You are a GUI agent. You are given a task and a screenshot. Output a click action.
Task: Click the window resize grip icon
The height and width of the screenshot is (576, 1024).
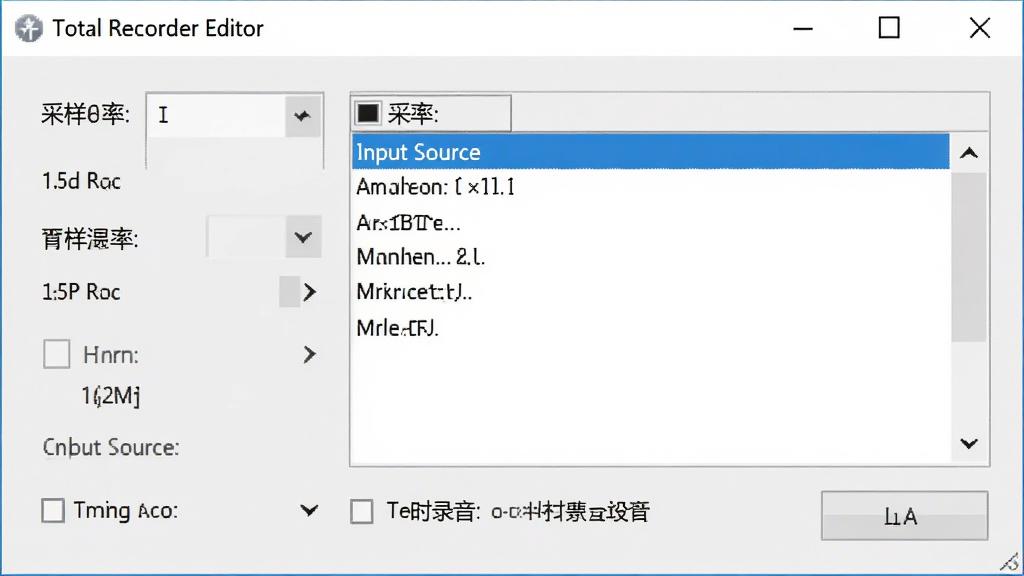pyautogui.click(x=1011, y=562)
